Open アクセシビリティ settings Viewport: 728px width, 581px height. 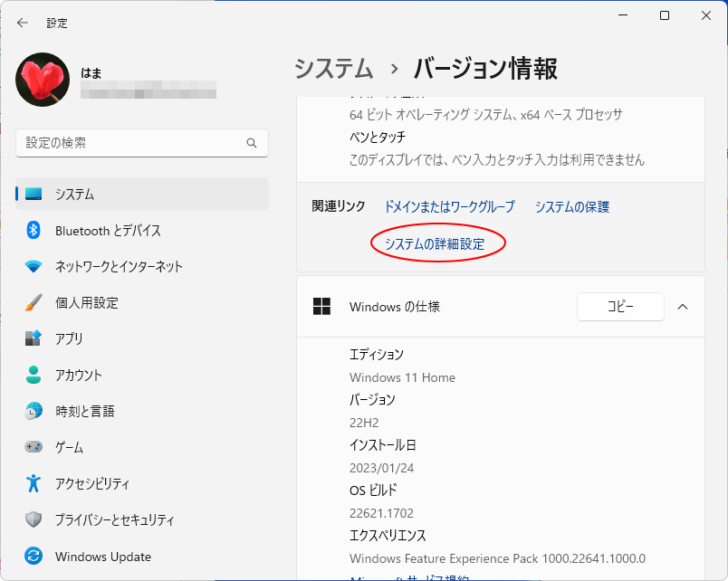[142, 483]
